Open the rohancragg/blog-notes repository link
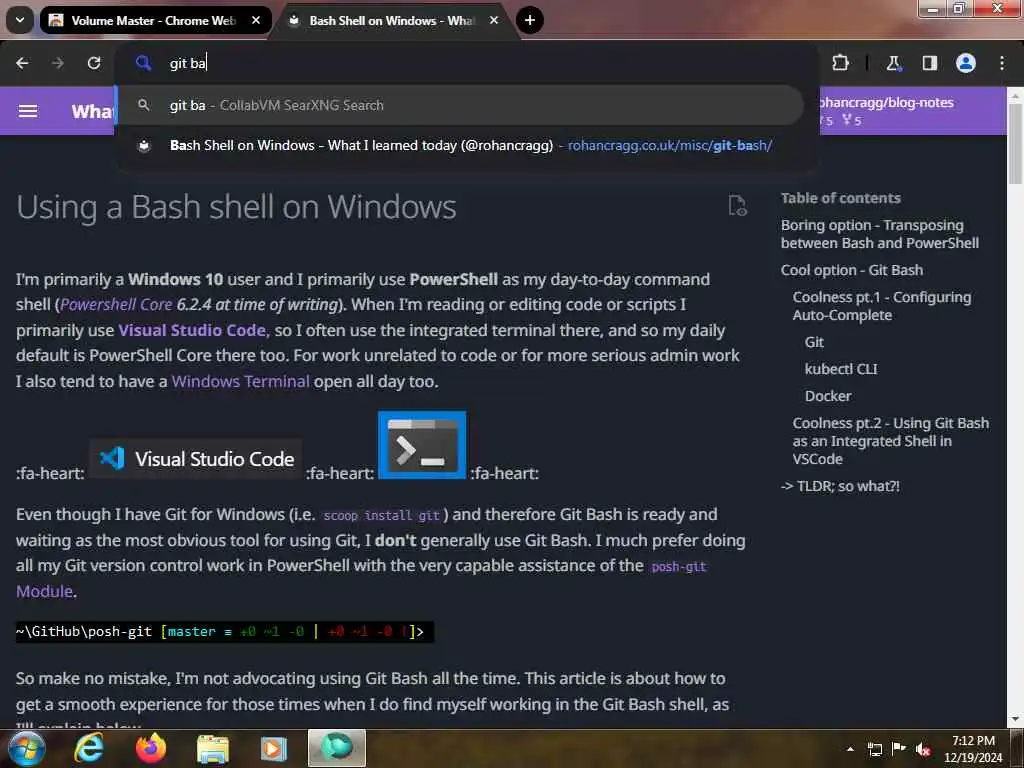1024x768 pixels. coord(911,110)
